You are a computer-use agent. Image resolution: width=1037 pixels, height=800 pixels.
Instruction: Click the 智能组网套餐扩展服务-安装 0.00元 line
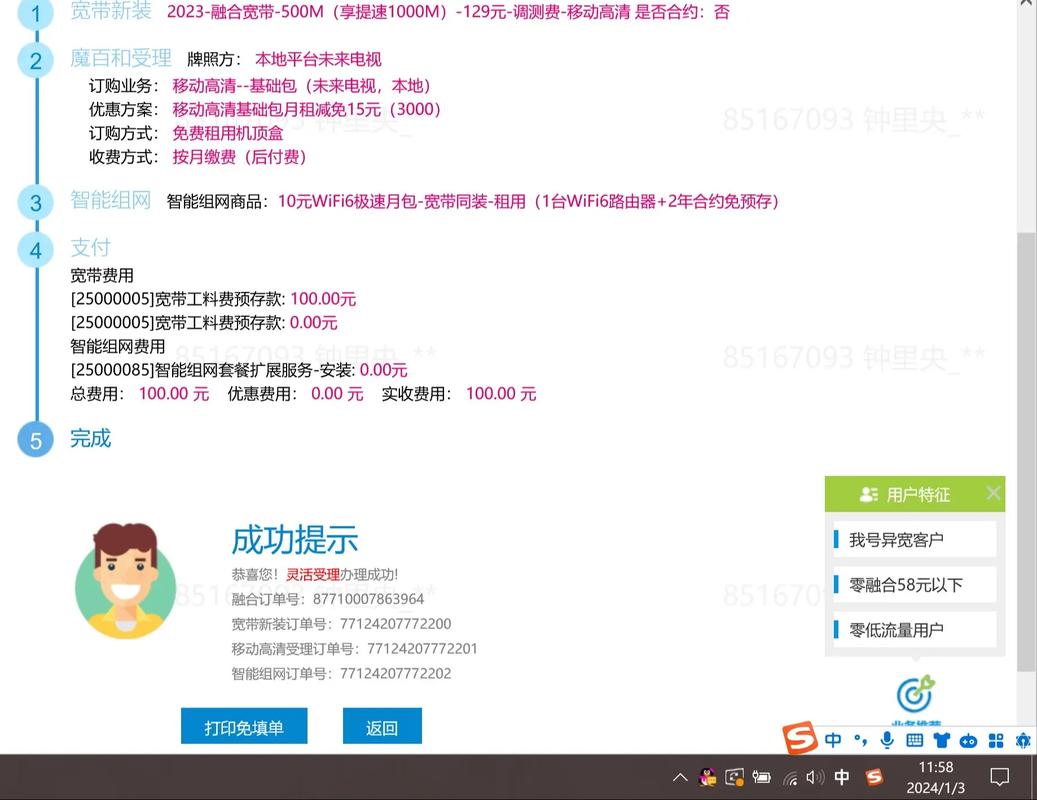239,370
